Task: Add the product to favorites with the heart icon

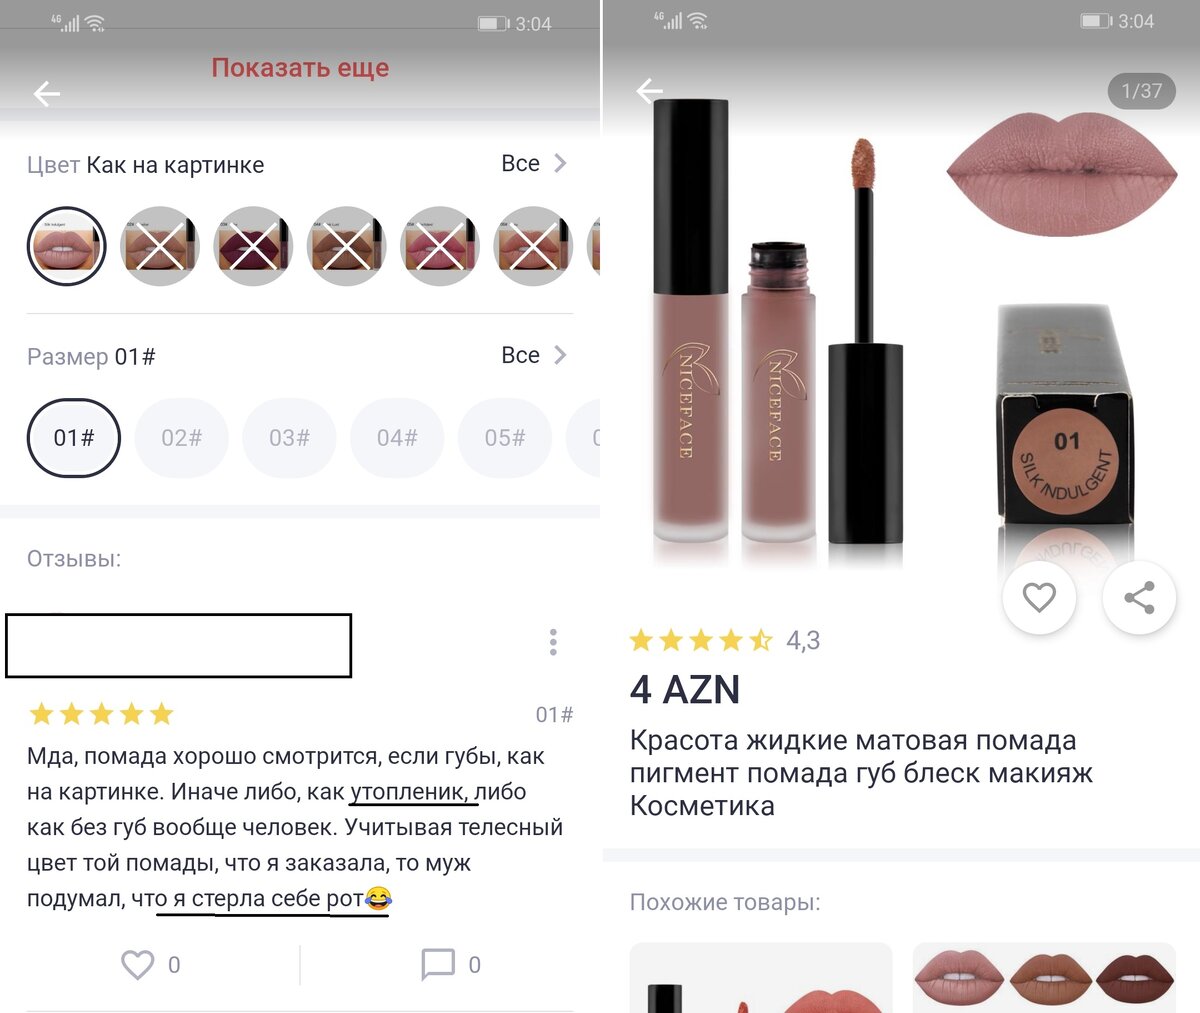Action: [1039, 597]
